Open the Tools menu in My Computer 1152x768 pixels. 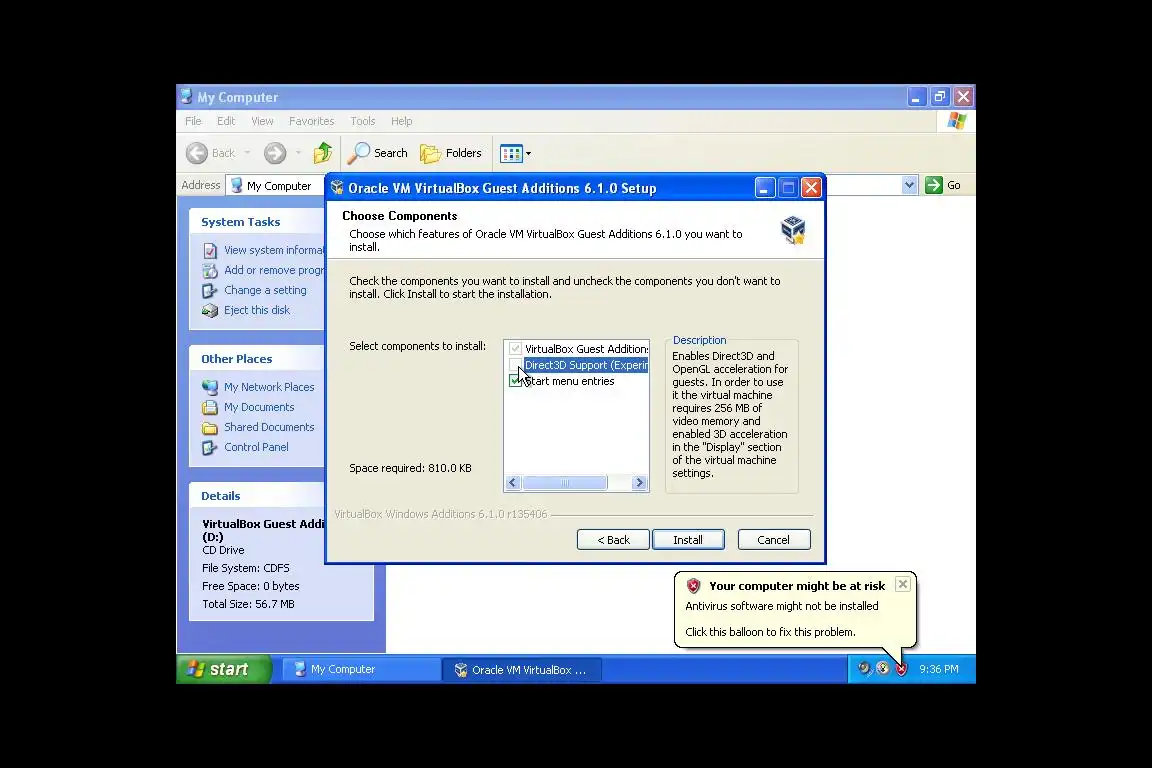(362, 121)
